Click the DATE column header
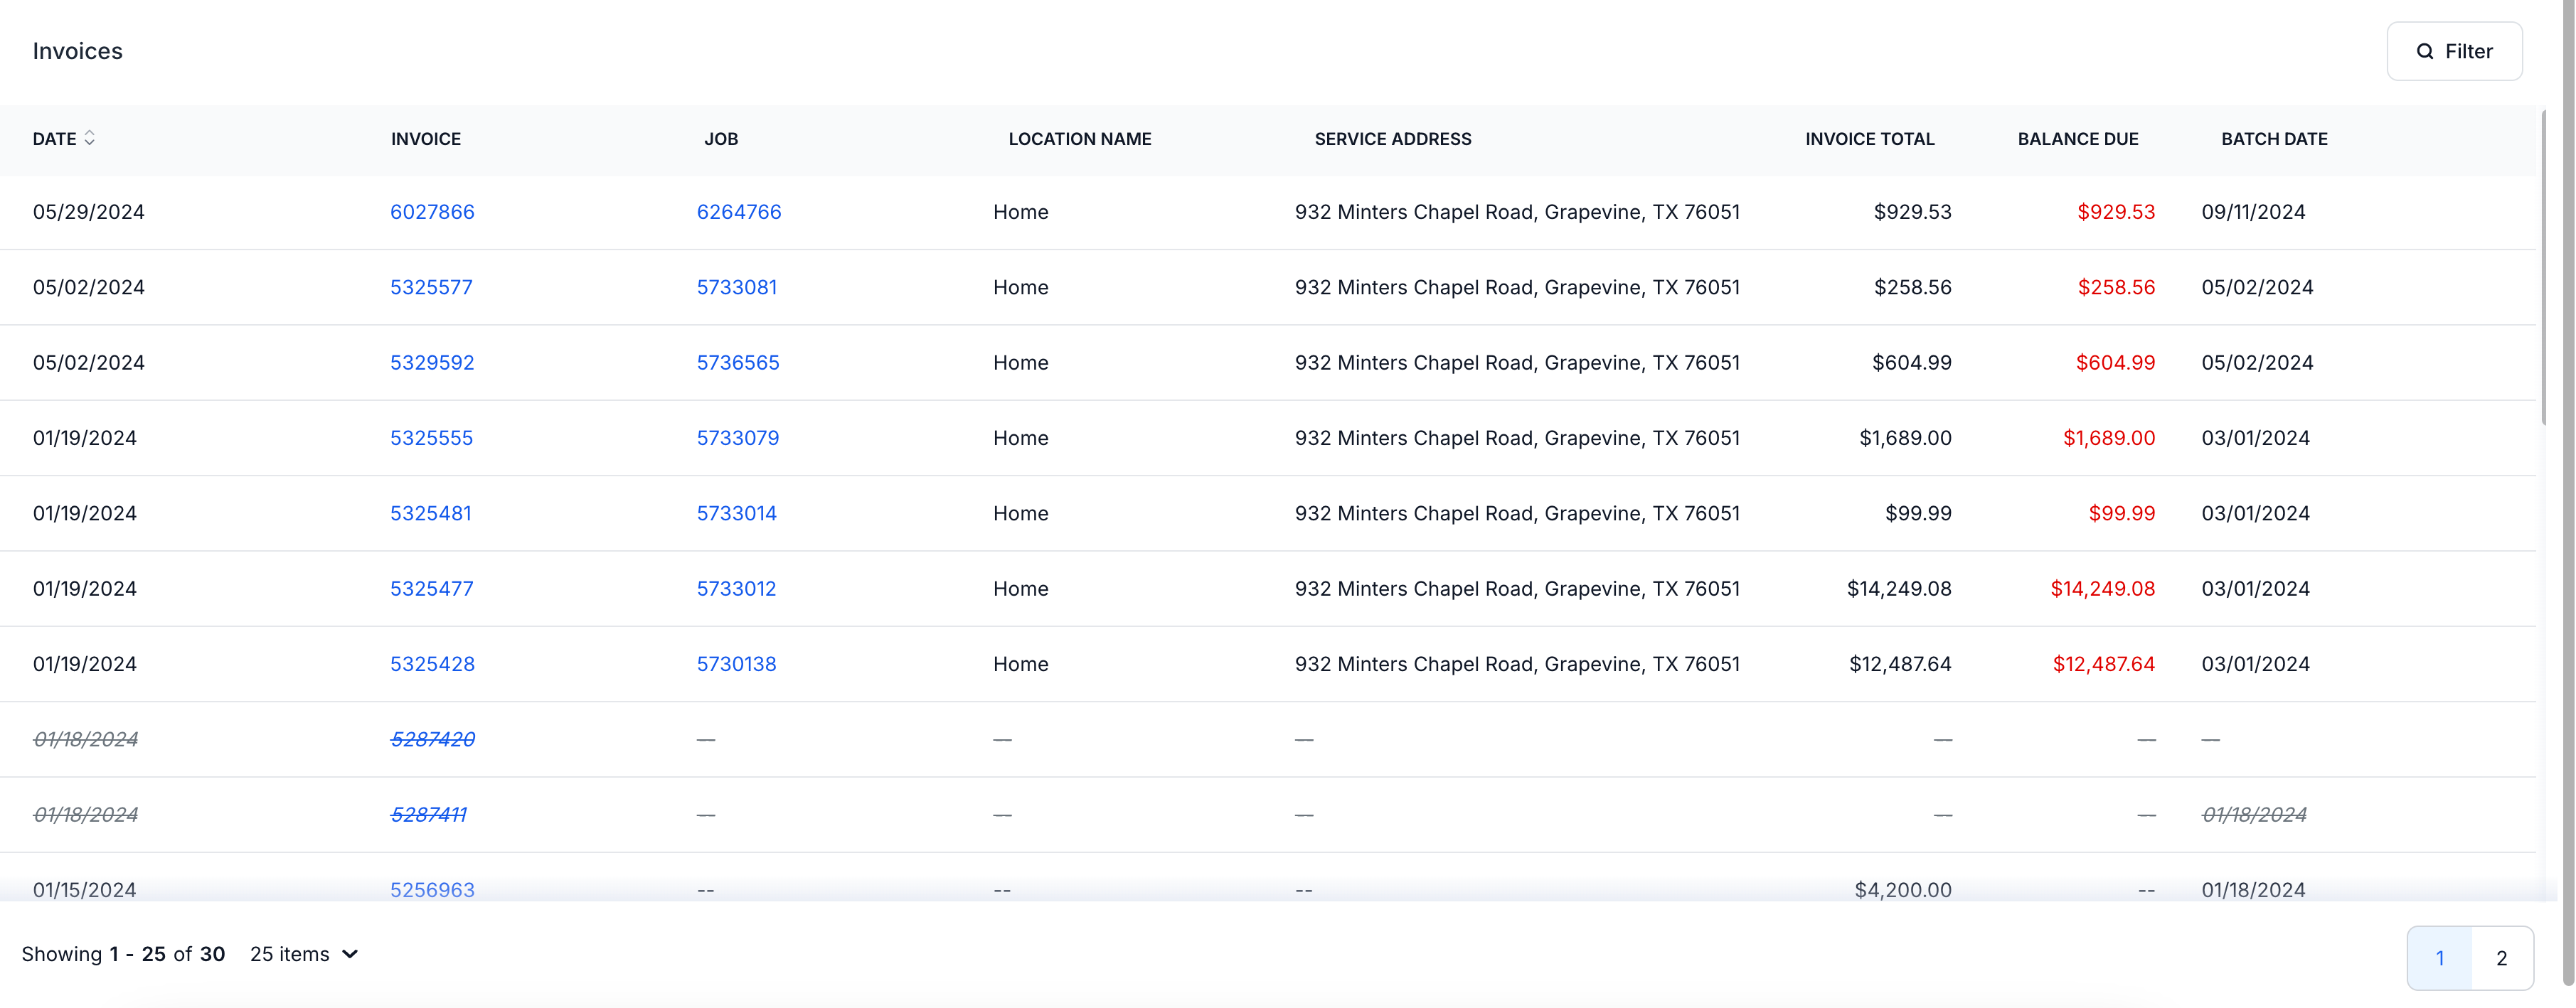 point(55,139)
